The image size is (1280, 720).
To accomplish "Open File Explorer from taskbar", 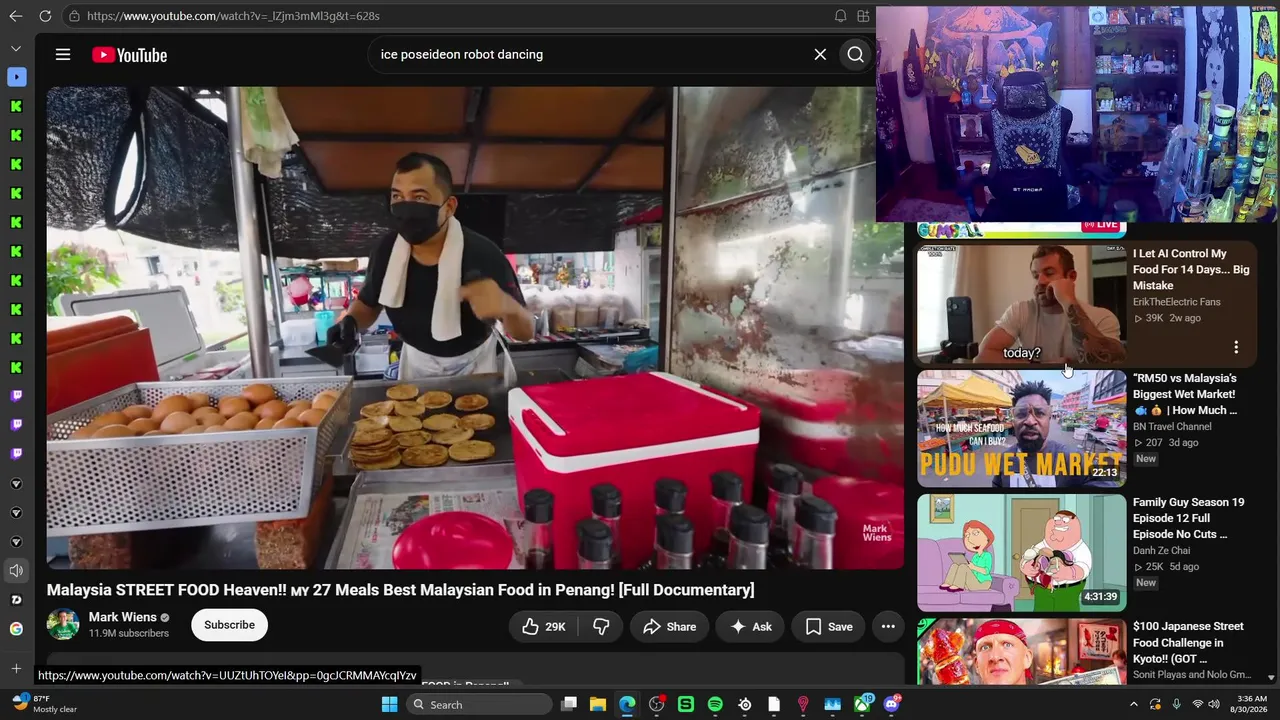I will [598, 705].
